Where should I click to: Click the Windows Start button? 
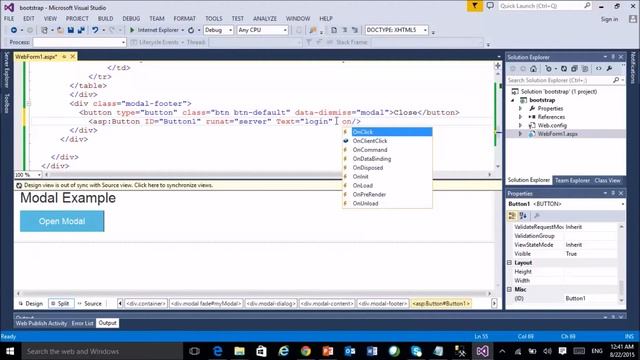click(x=10, y=351)
